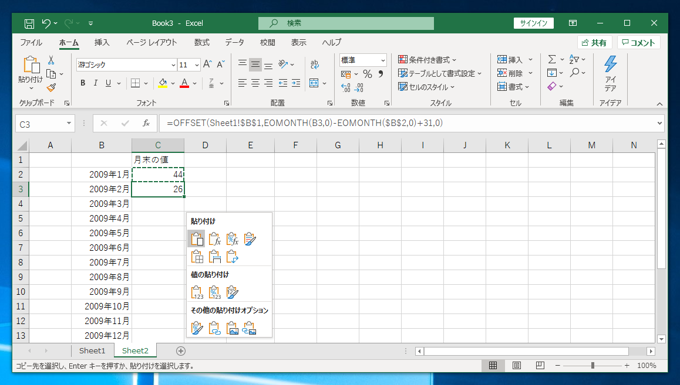Expand the formula bar

tap(660, 124)
